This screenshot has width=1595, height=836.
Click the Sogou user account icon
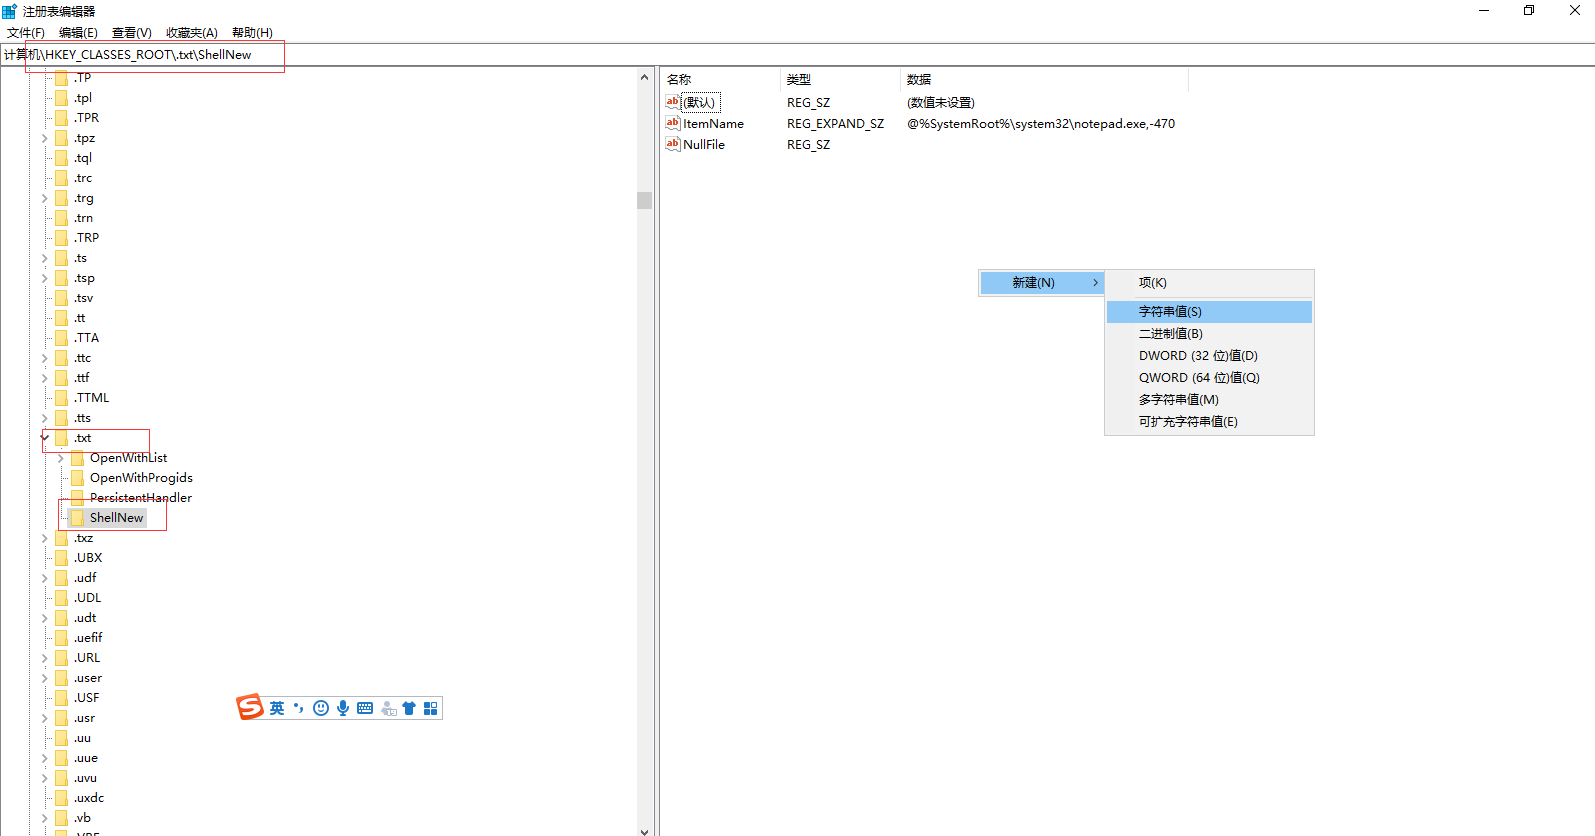click(x=388, y=708)
